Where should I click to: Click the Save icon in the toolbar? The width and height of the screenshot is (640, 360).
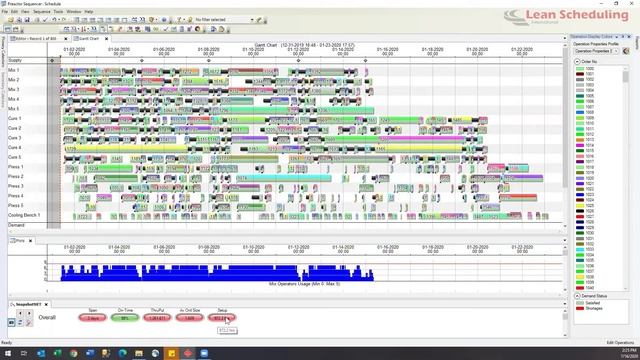coord(27,20)
